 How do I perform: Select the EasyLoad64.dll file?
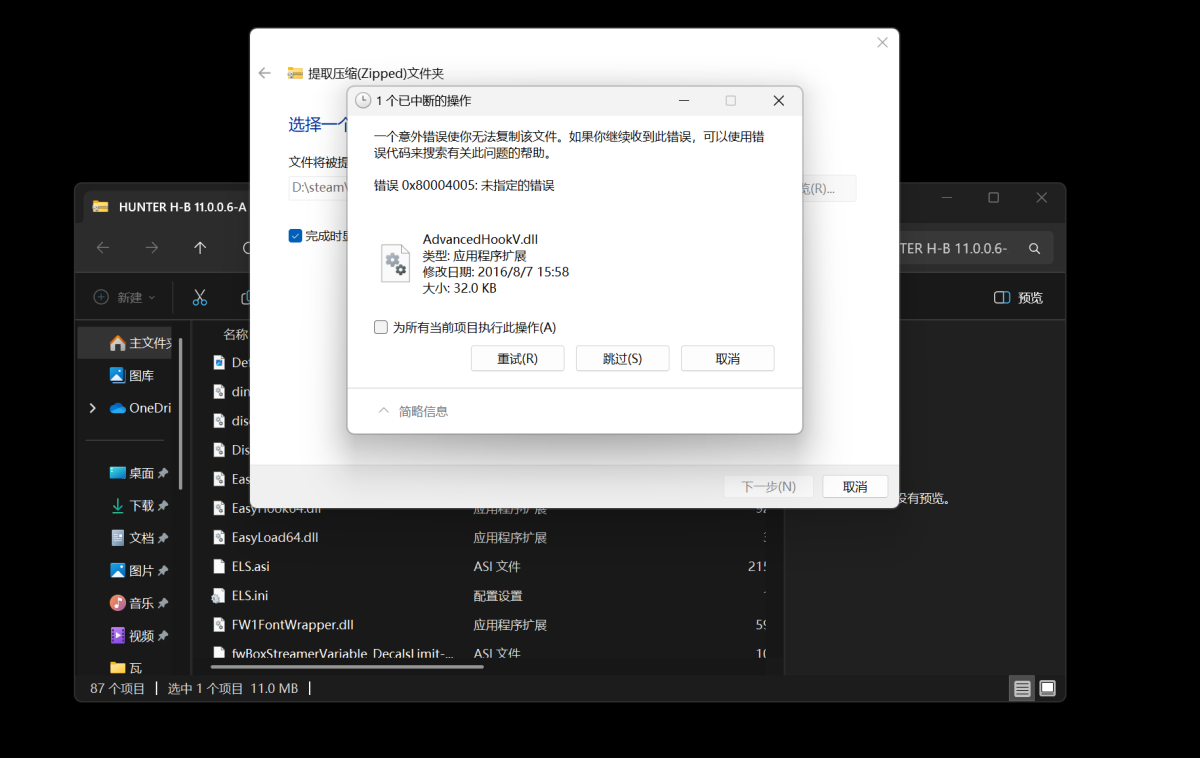pyautogui.click(x=275, y=537)
